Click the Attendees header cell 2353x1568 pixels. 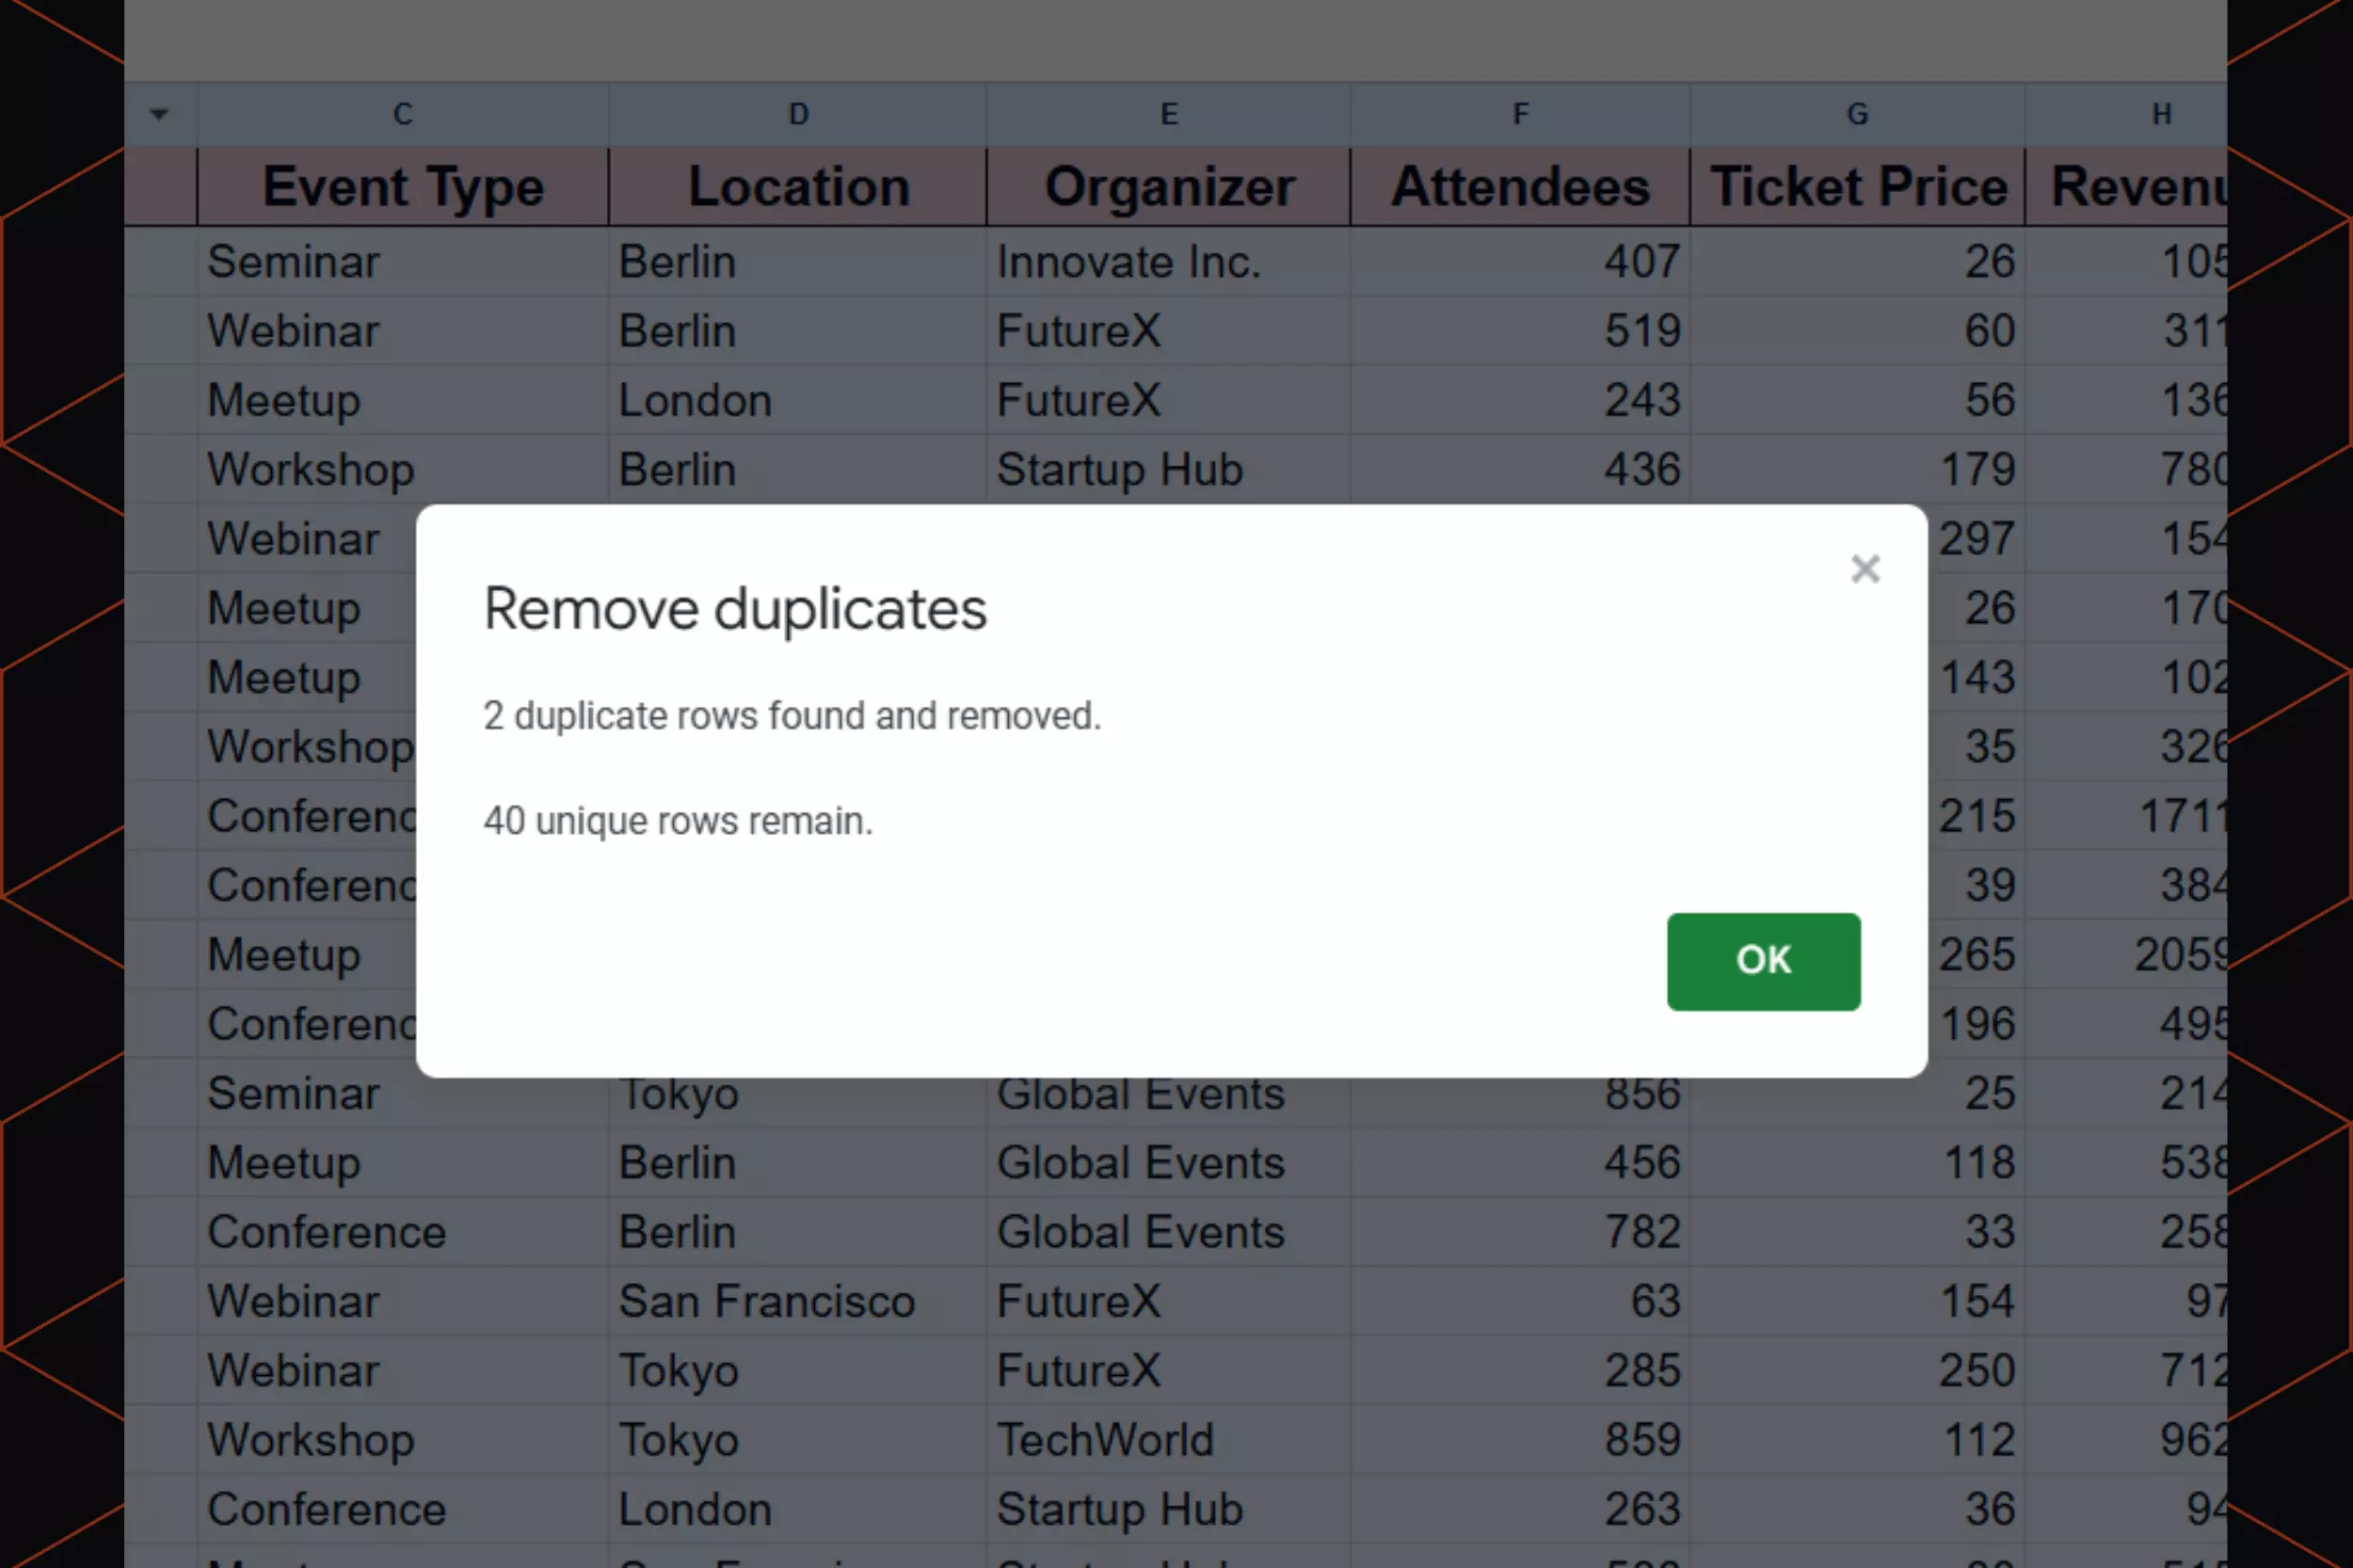tap(1519, 187)
